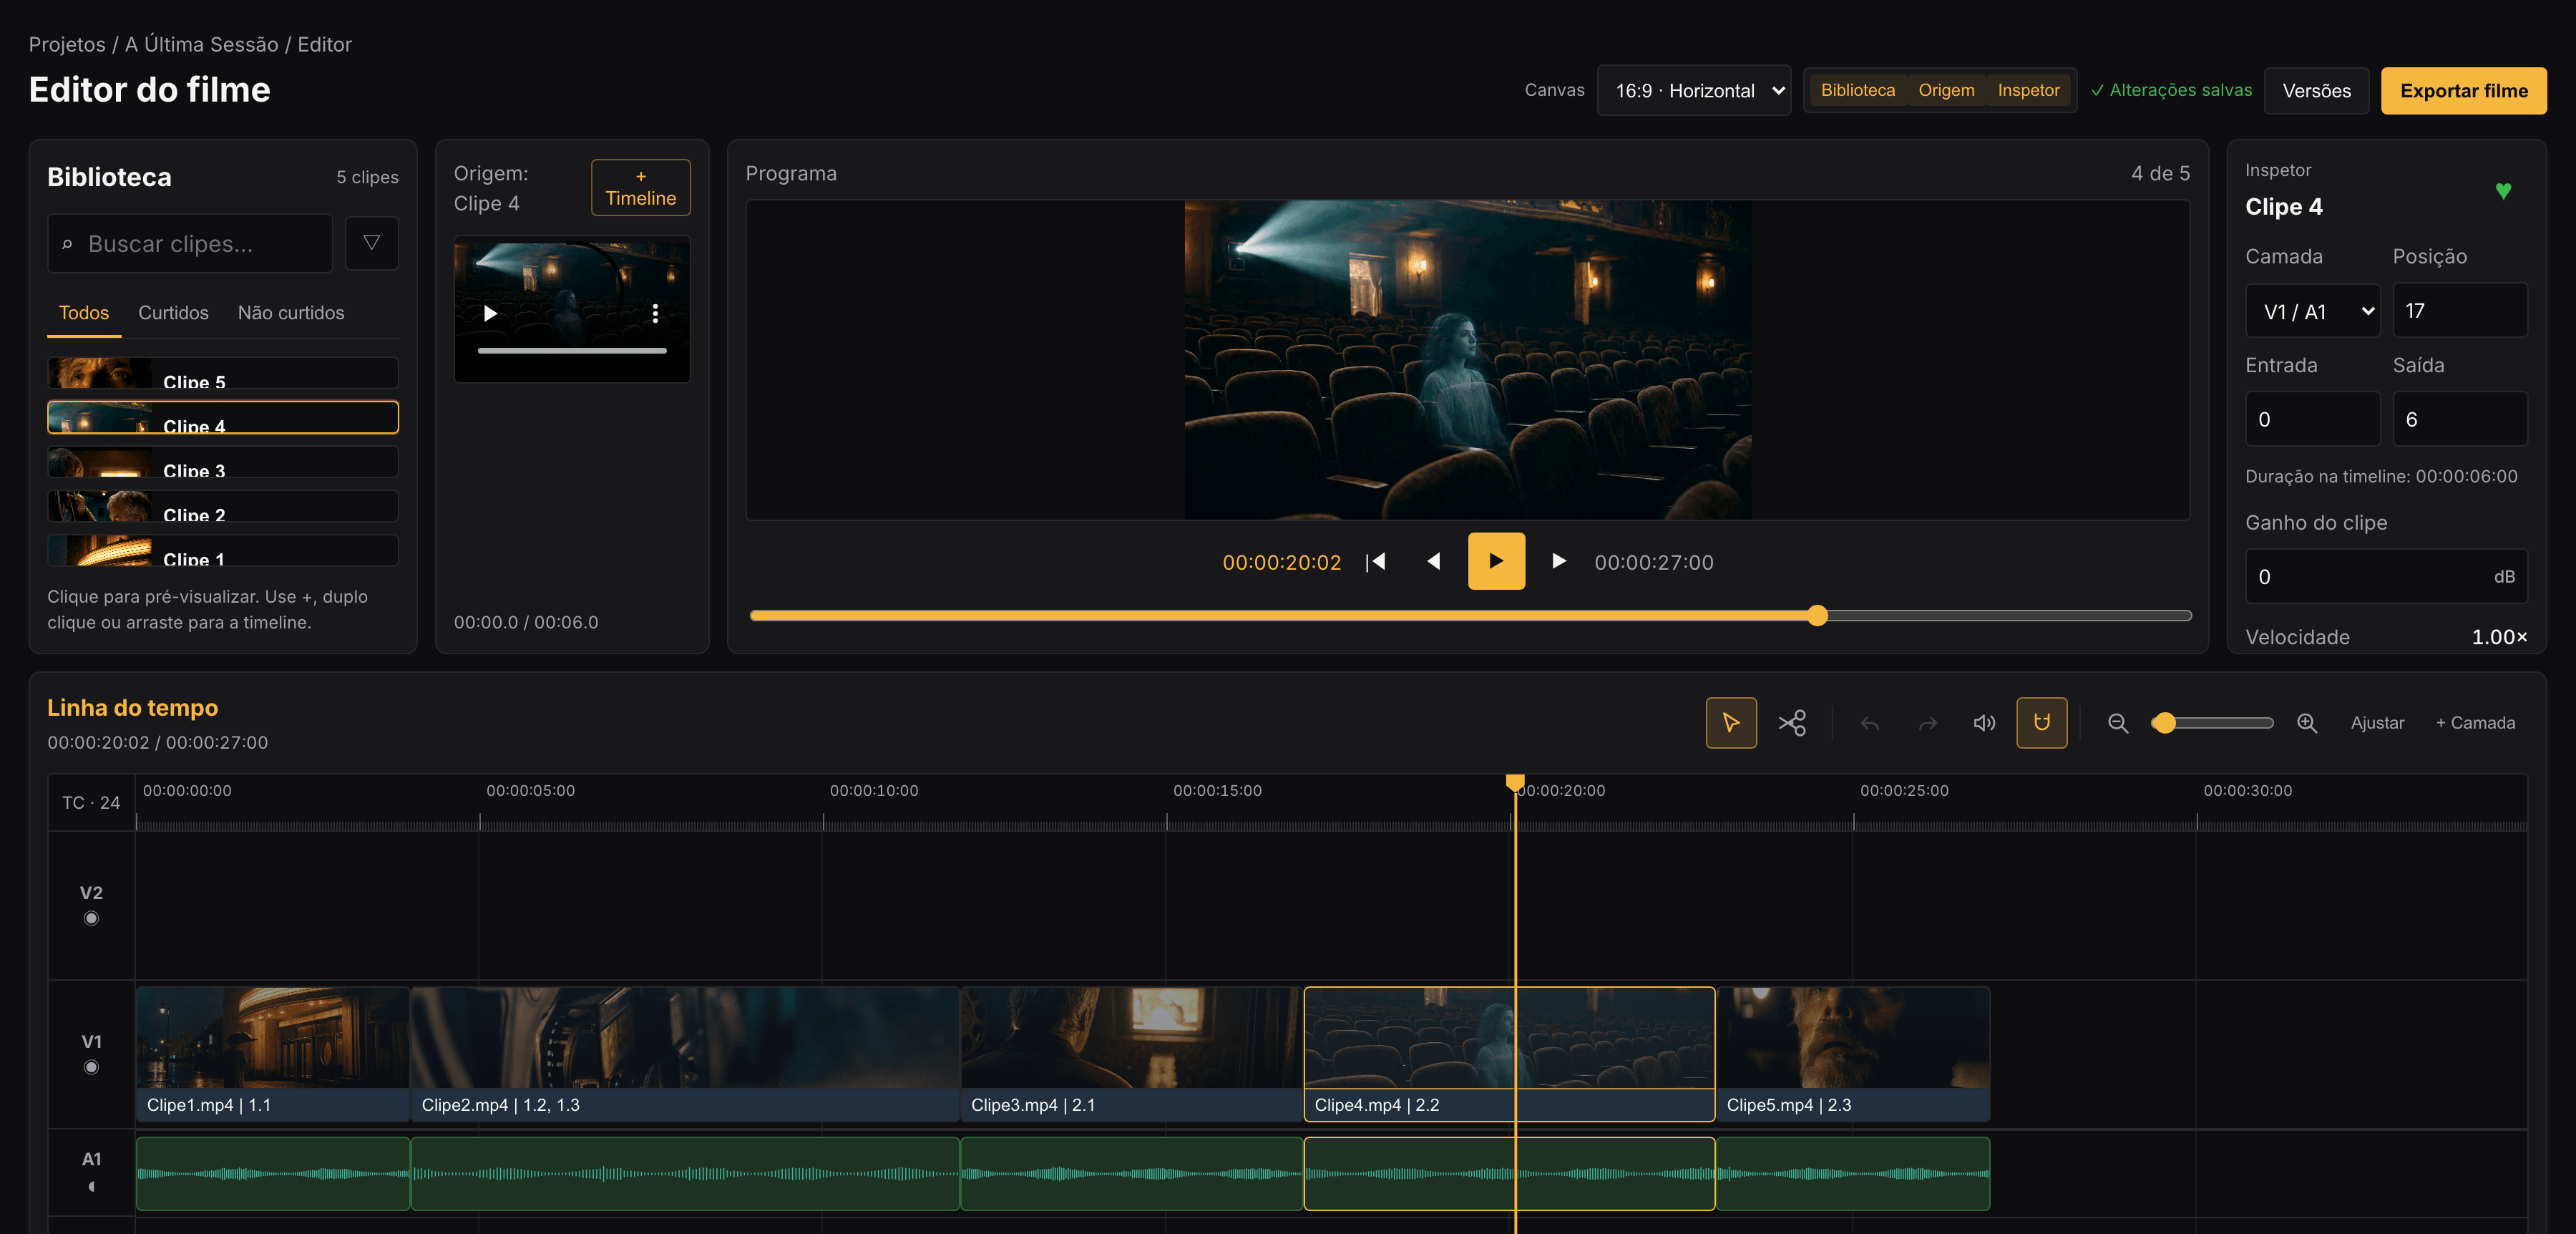The width and height of the screenshot is (2576, 1234).
Task: Select Clipe 3 in the library
Action: (223, 462)
